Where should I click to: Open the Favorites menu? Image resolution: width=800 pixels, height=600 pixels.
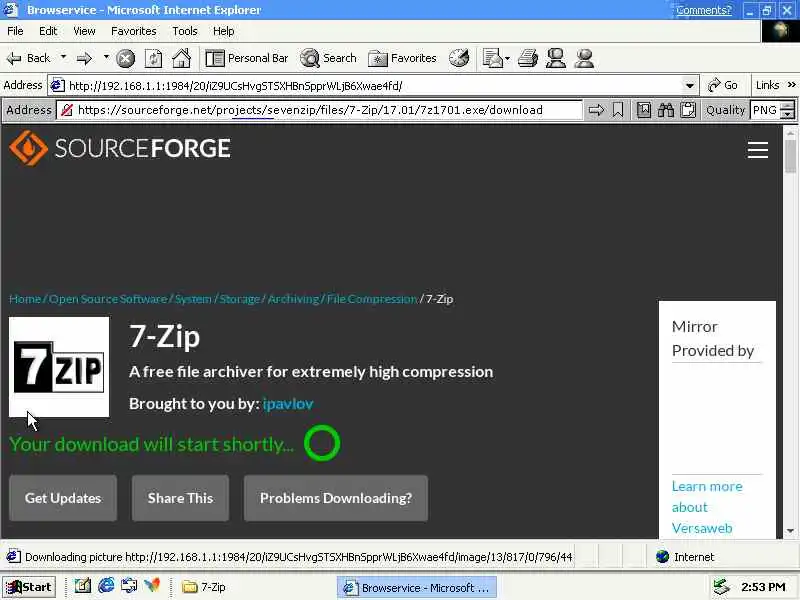pyautogui.click(x=134, y=31)
